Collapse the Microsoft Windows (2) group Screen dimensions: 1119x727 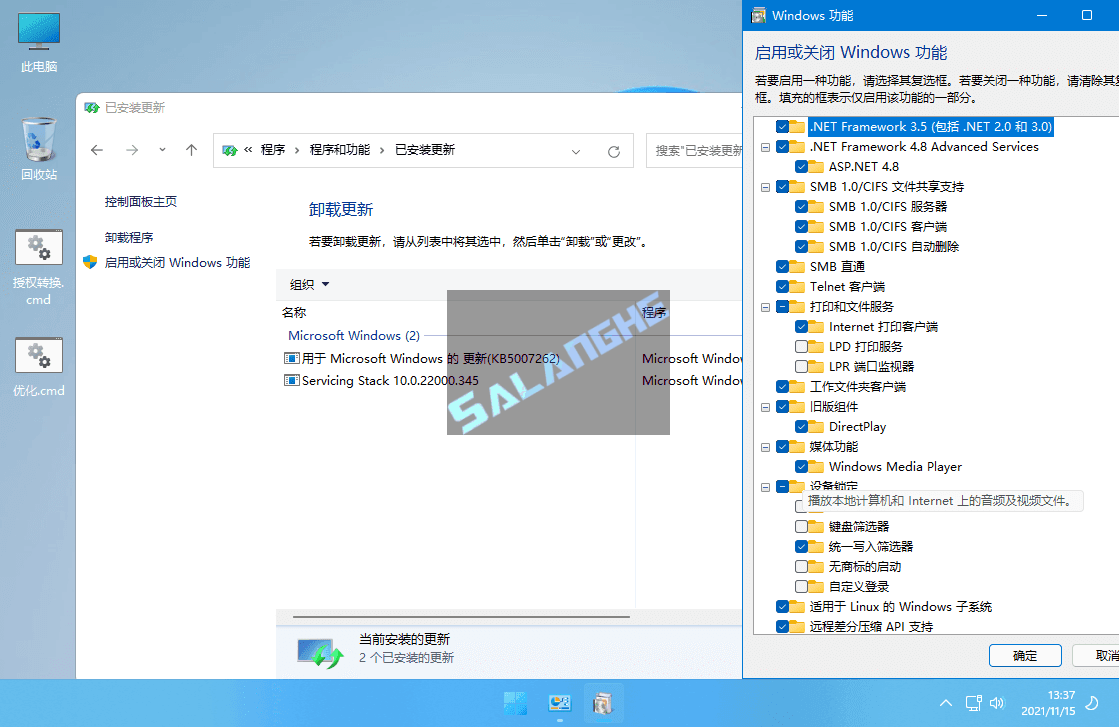click(353, 335)
